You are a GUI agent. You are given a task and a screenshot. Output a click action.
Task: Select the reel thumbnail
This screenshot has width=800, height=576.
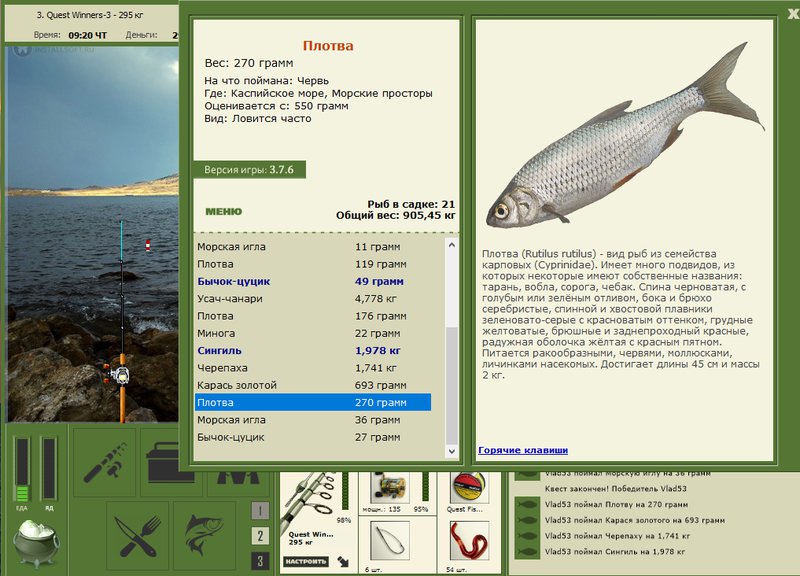(x=390, y=488)
